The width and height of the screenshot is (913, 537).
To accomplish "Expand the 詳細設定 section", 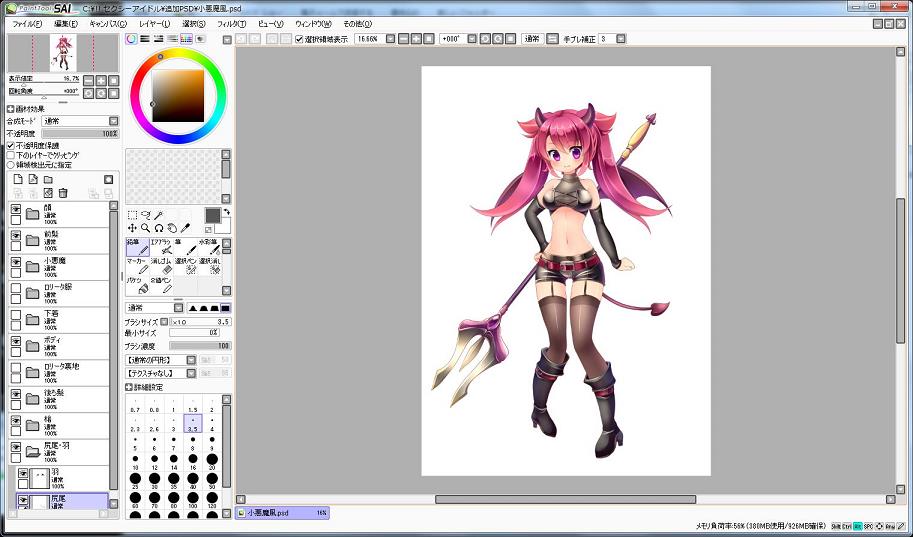I will point(129,387).
